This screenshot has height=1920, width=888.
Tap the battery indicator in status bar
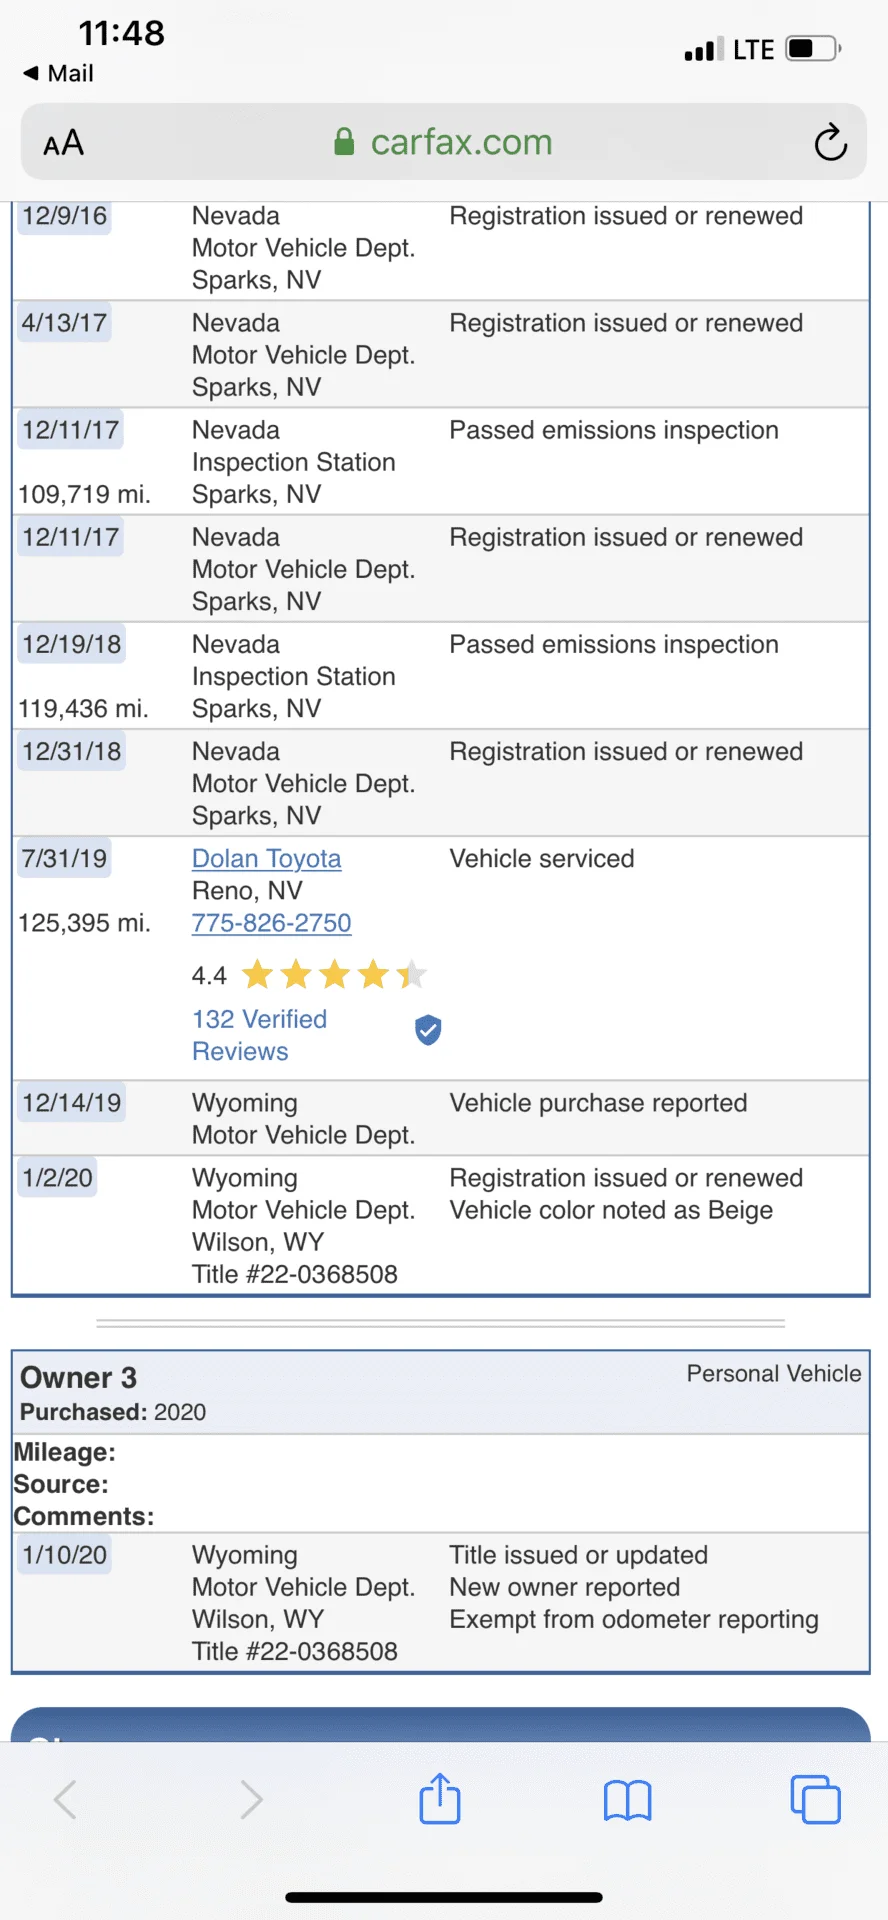(x=813, y=49)
